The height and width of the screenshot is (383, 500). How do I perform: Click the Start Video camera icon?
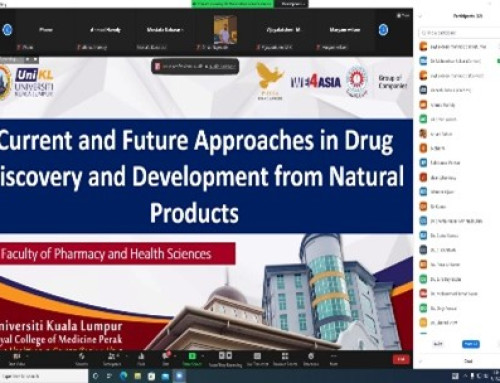point(17,357)
